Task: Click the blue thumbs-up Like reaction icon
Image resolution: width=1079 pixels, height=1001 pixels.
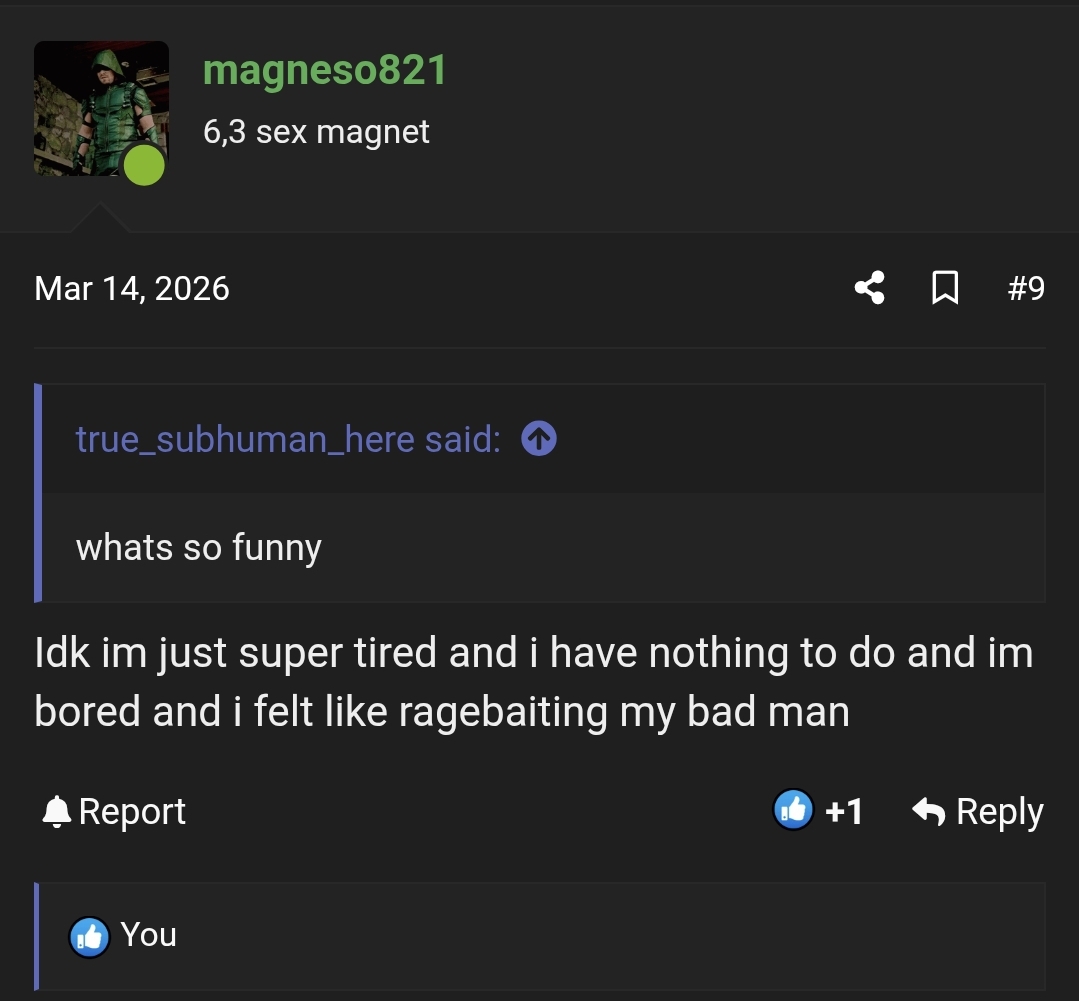Action: 793,810
